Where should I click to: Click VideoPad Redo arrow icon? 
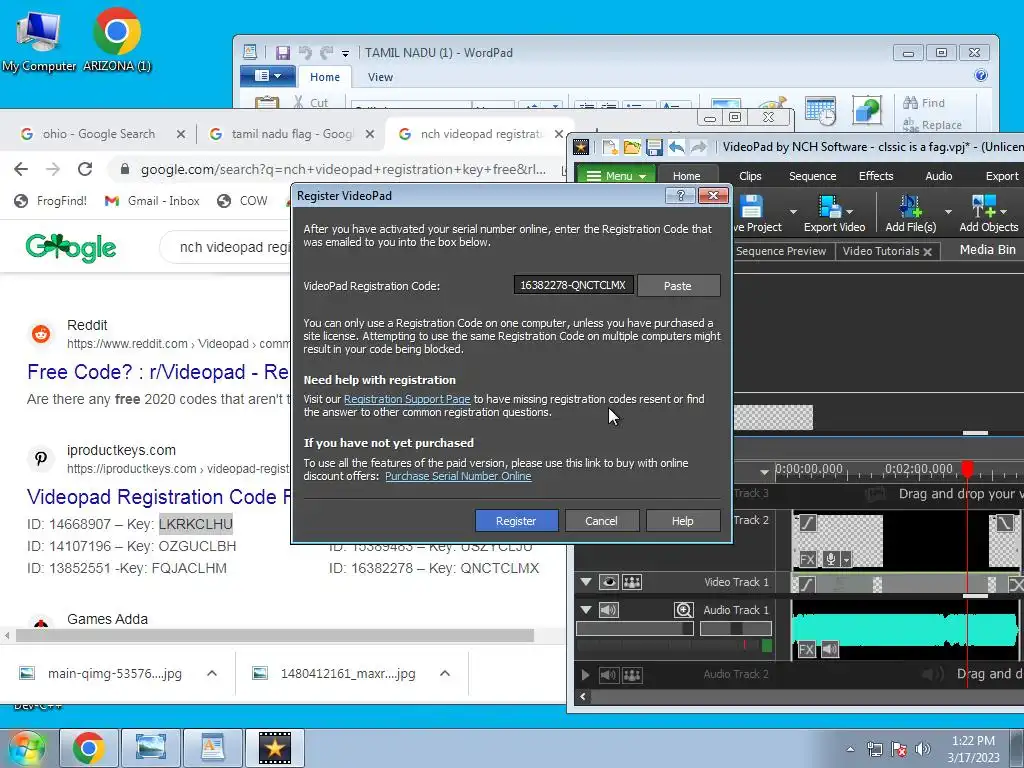pyautogui.click(x=699, y=147)
